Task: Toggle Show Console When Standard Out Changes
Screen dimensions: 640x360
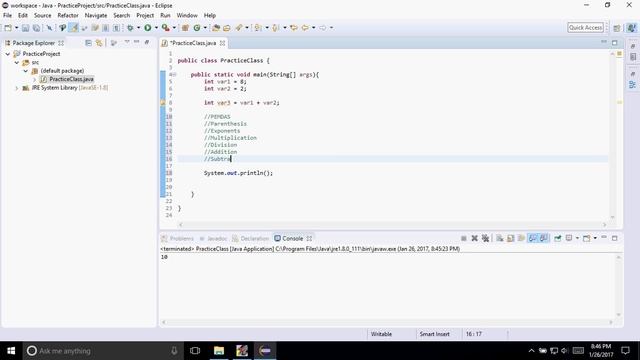Action: click(x=533, y=238)
